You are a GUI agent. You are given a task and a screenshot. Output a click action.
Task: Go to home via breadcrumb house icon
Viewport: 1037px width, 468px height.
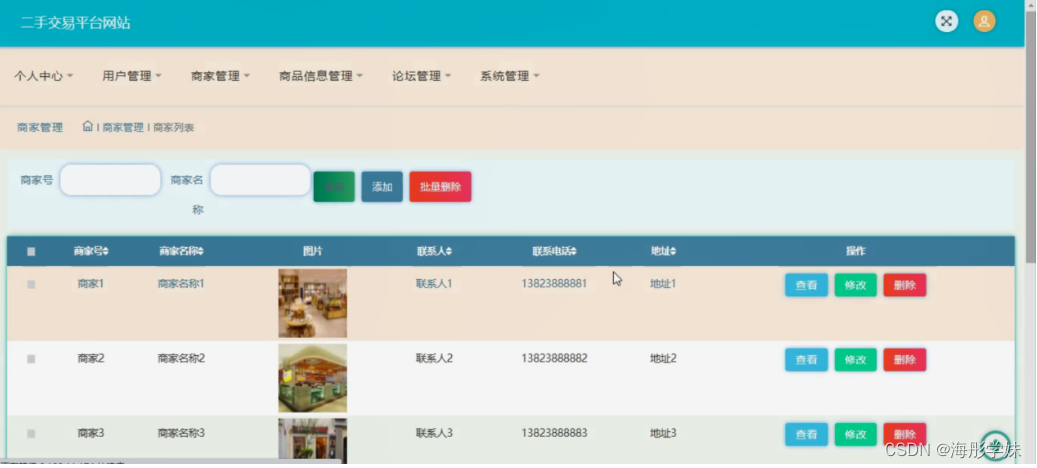[87, 126]
